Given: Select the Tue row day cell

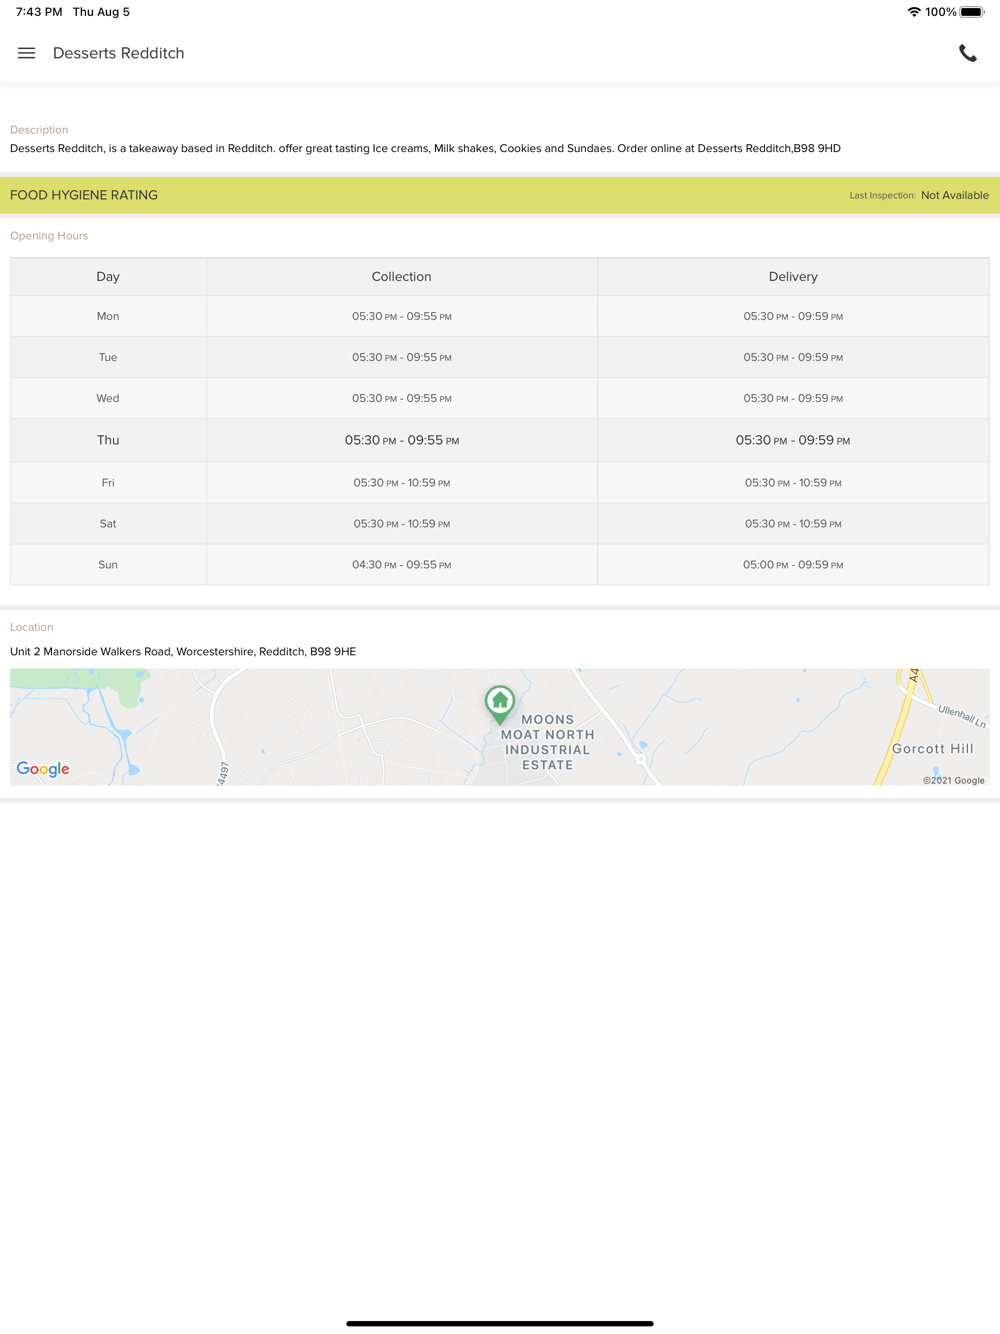Looking at the screenshot, I should point(108,357).
